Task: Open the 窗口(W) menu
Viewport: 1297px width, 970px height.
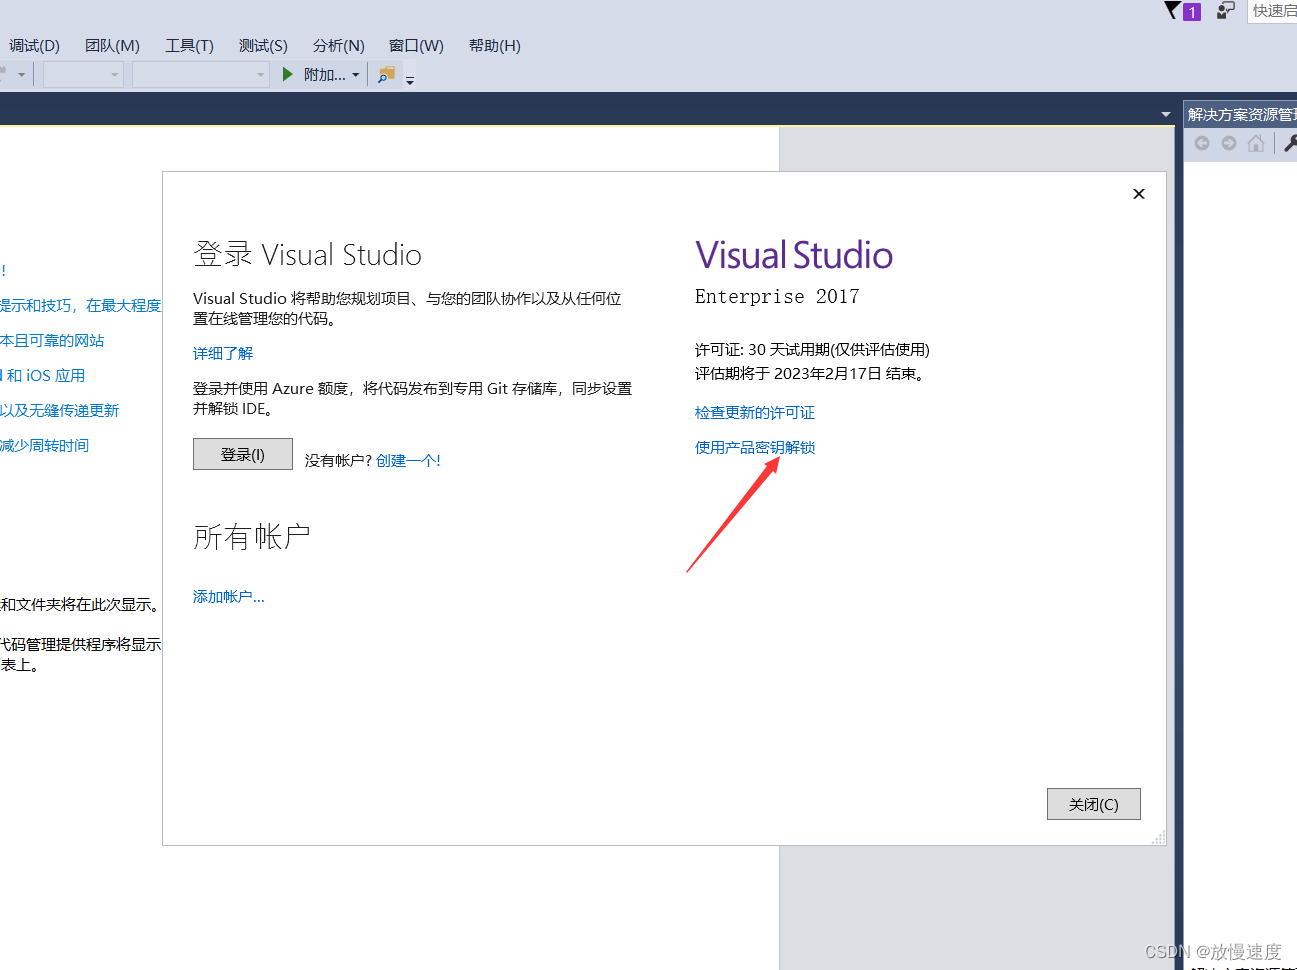Action: pos(416,45)
